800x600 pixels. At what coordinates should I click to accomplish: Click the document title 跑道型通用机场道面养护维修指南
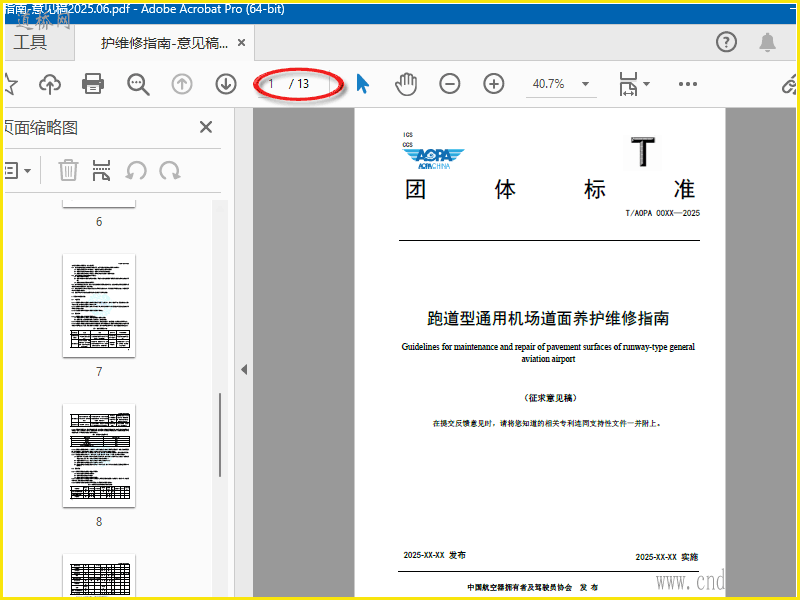click(548, 318)
